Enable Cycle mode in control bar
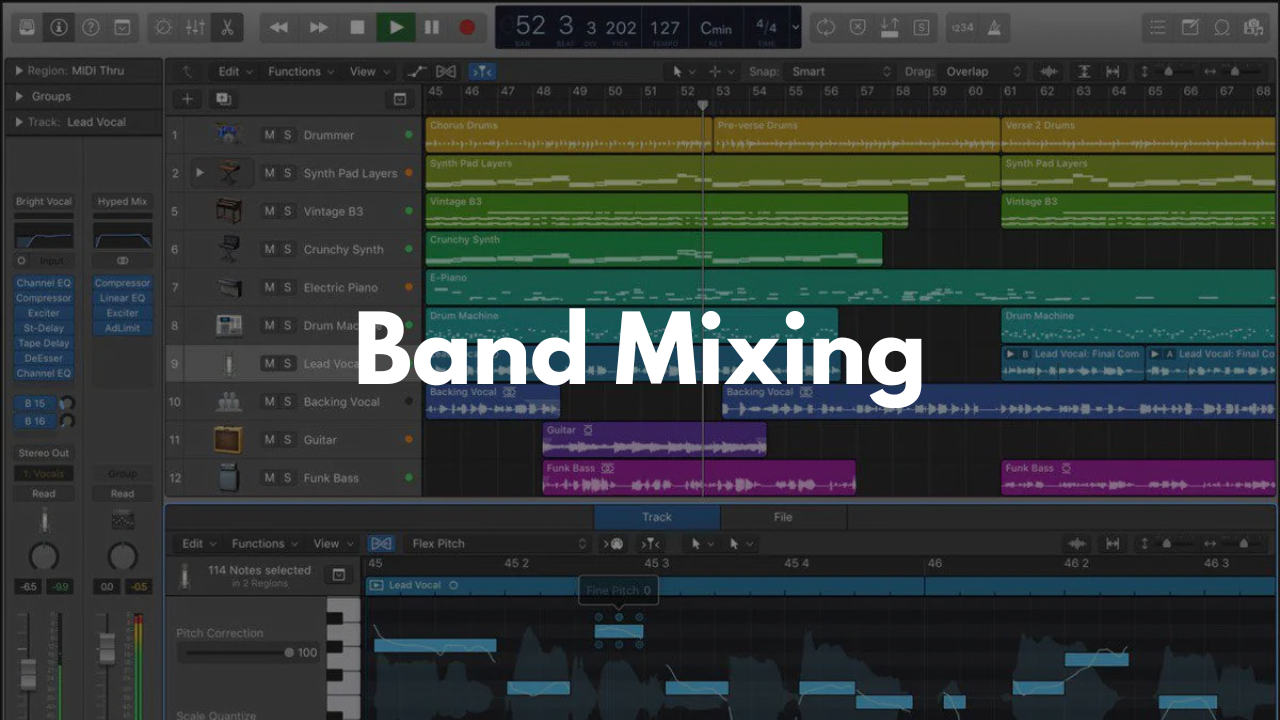The image size is (1280, 720). (x=825, y=27)
